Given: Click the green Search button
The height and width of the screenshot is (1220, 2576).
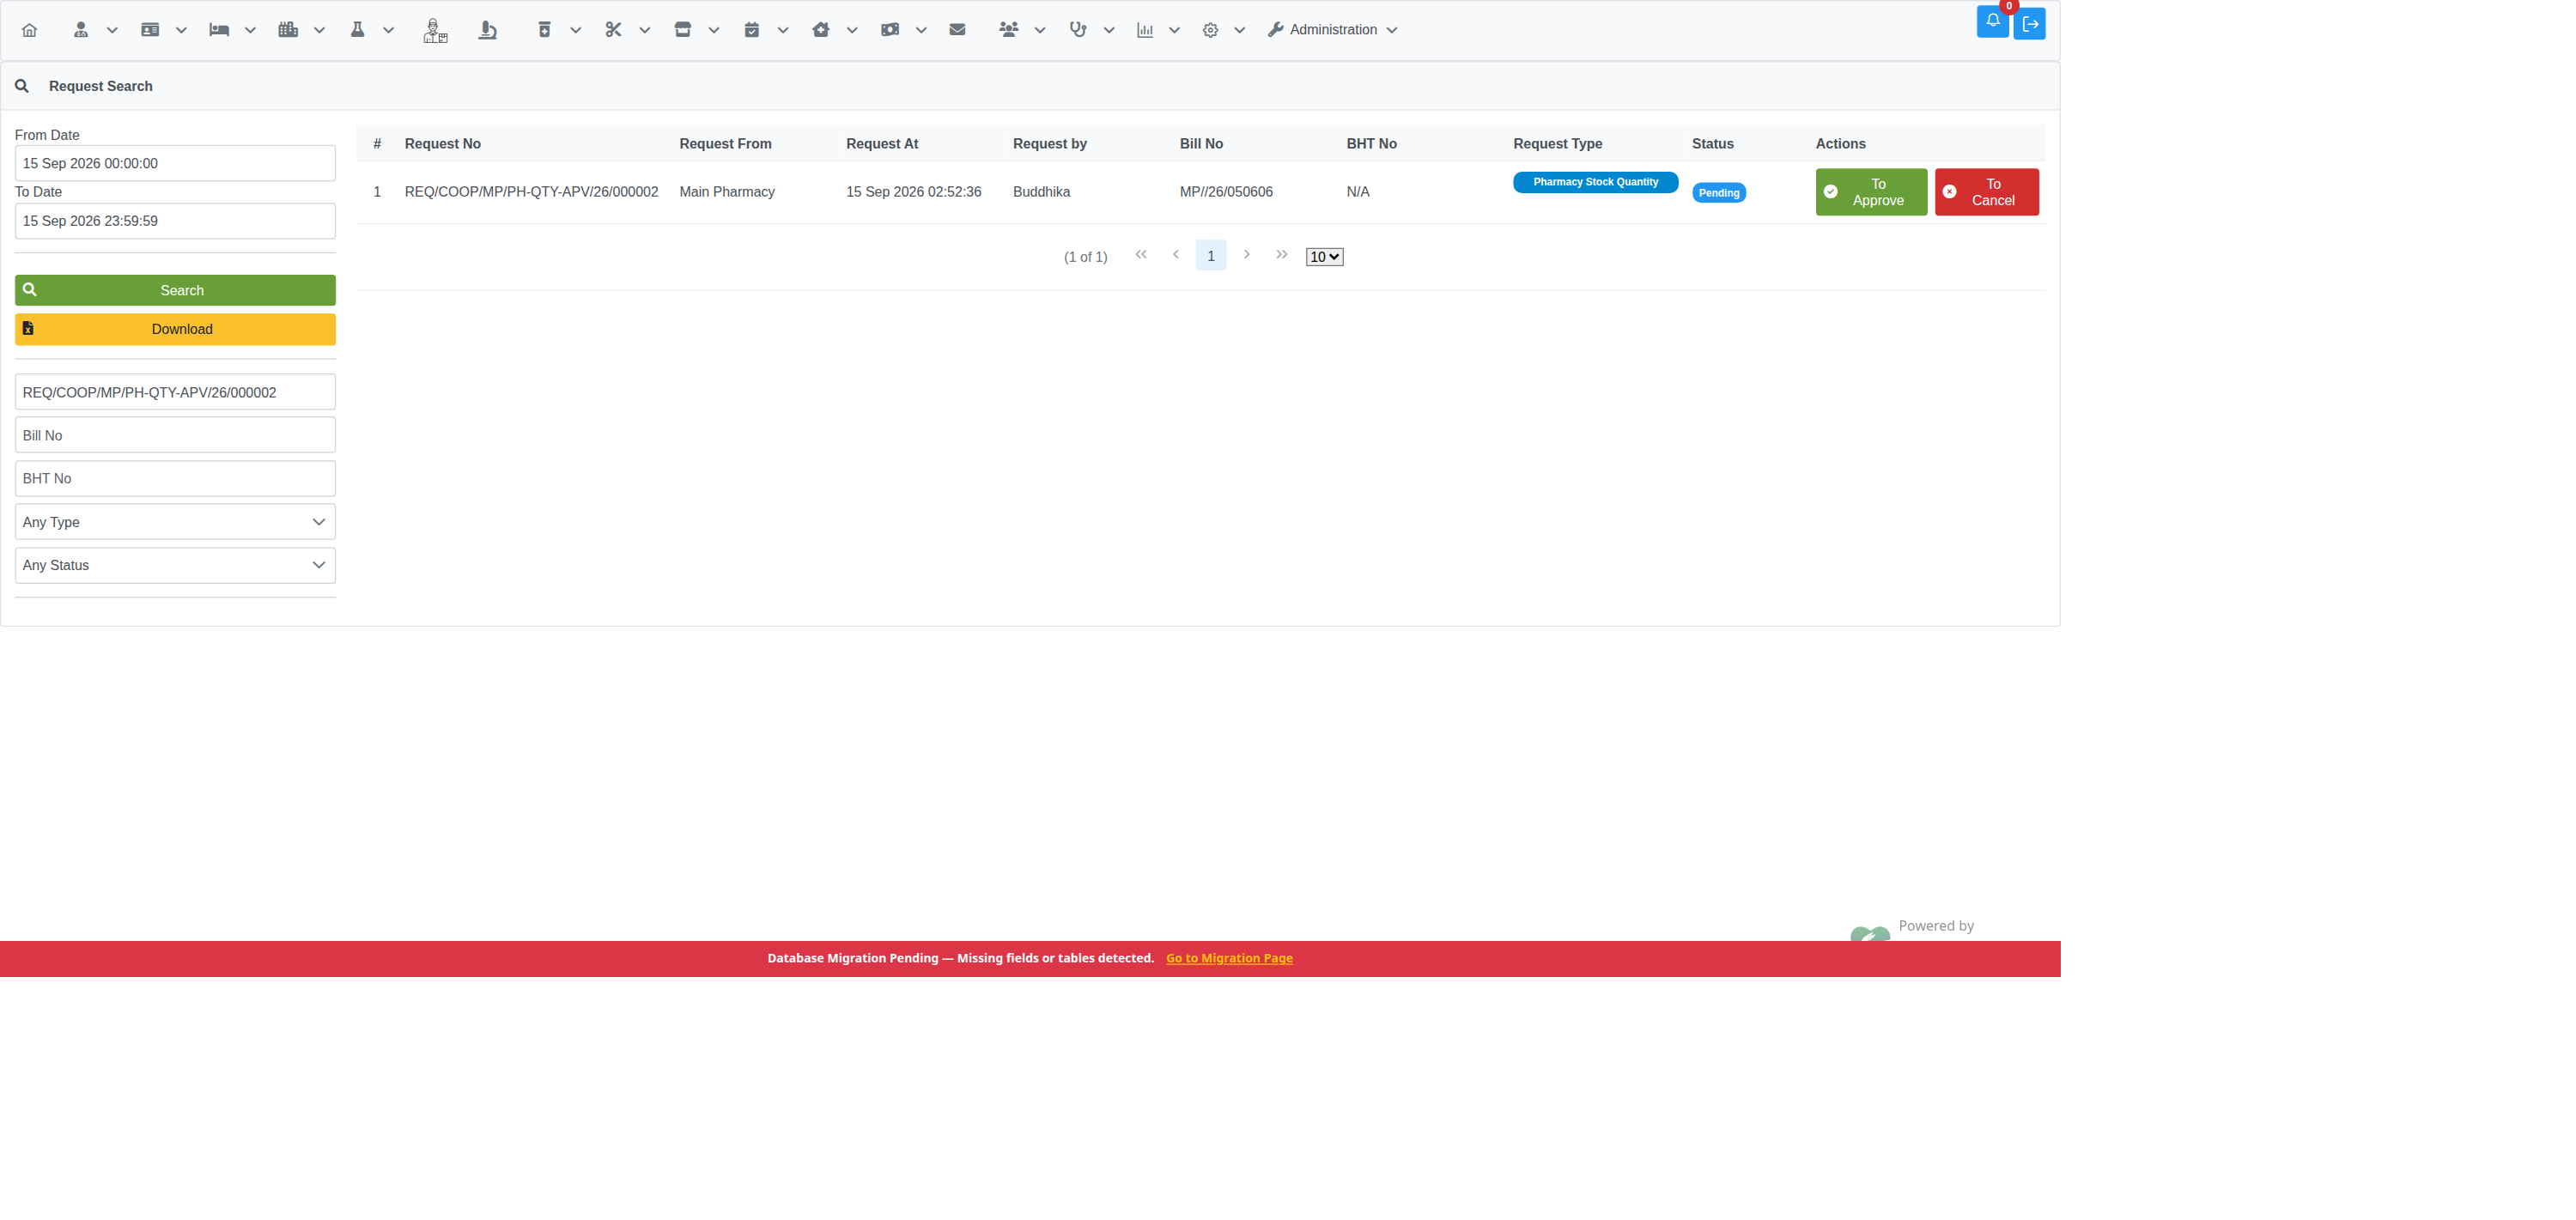Looking at the screenshot, I should click(175, 290).
